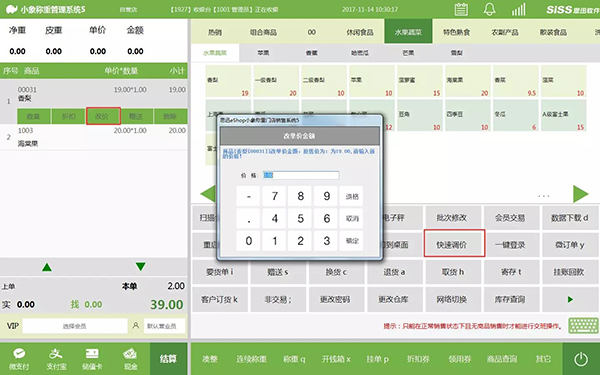Show more functions with the small green arrow
Viewport: 600px width, 375px height.
click(570, 299)
